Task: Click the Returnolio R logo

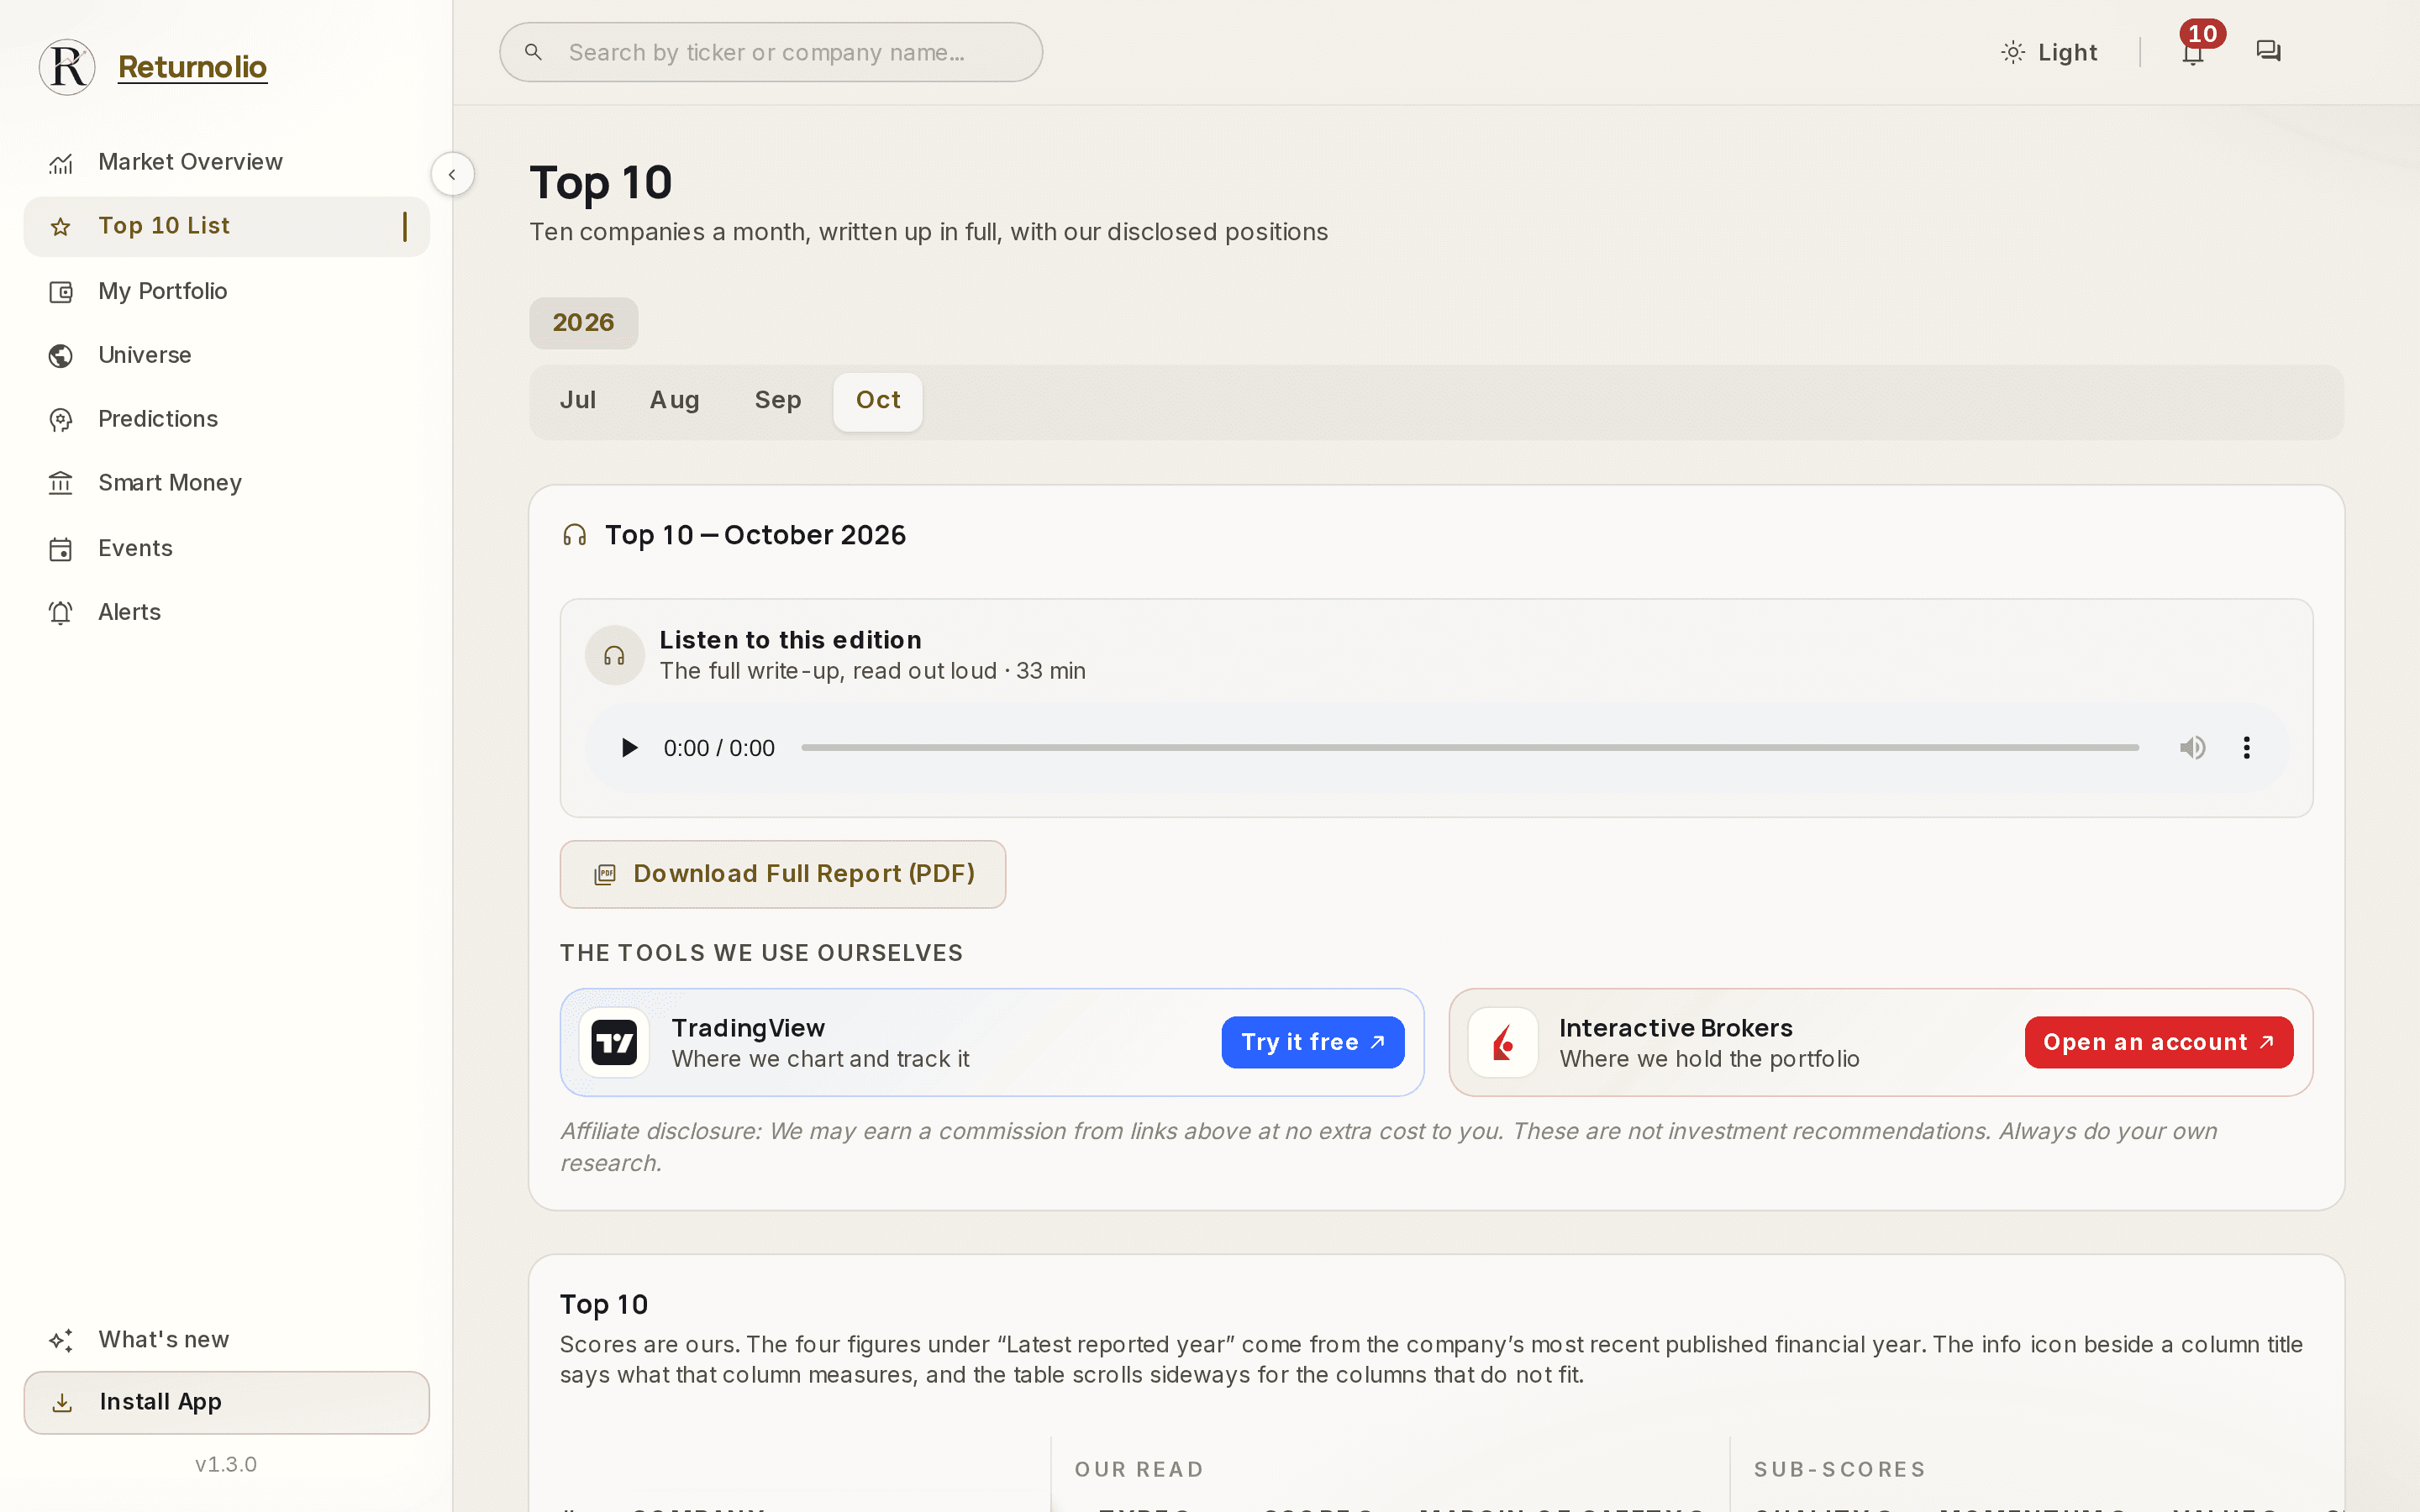Action: [67, 67]
